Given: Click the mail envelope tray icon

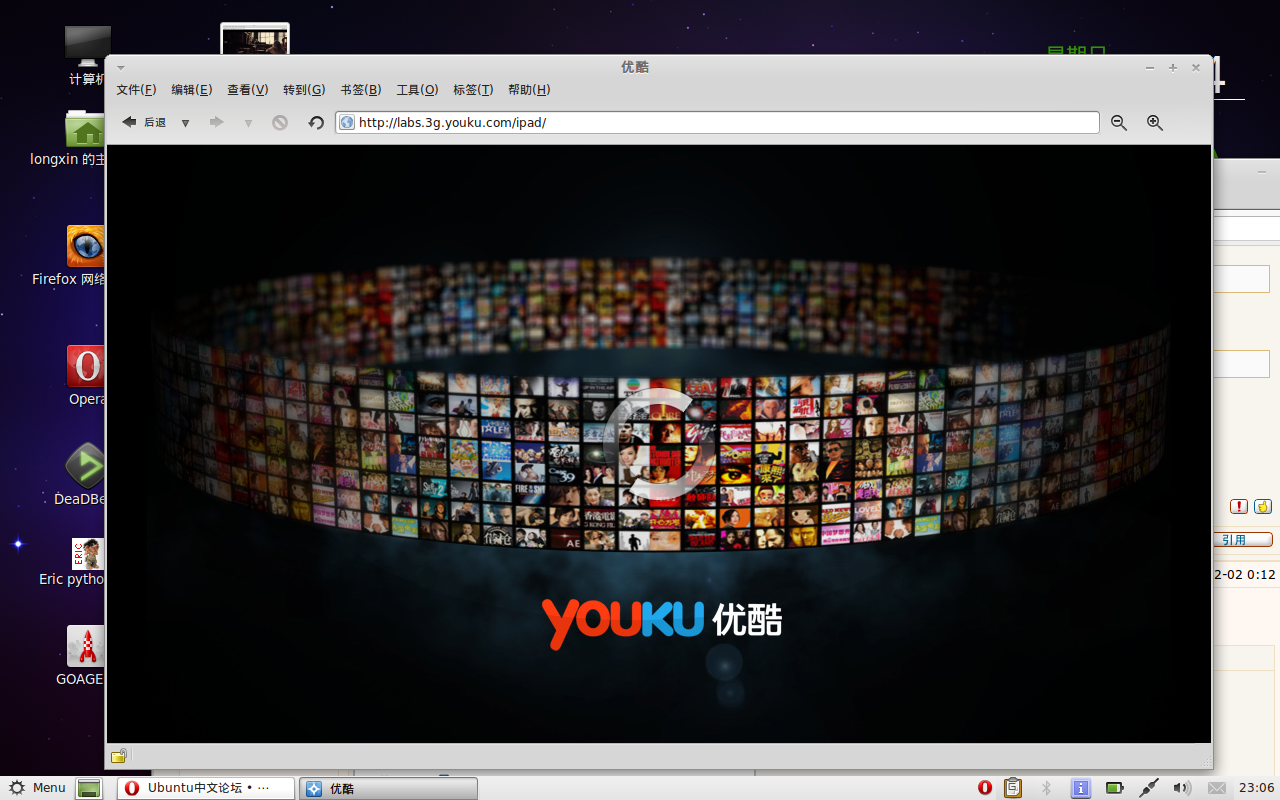Looking at the screenshot, I should [1217, 788].
